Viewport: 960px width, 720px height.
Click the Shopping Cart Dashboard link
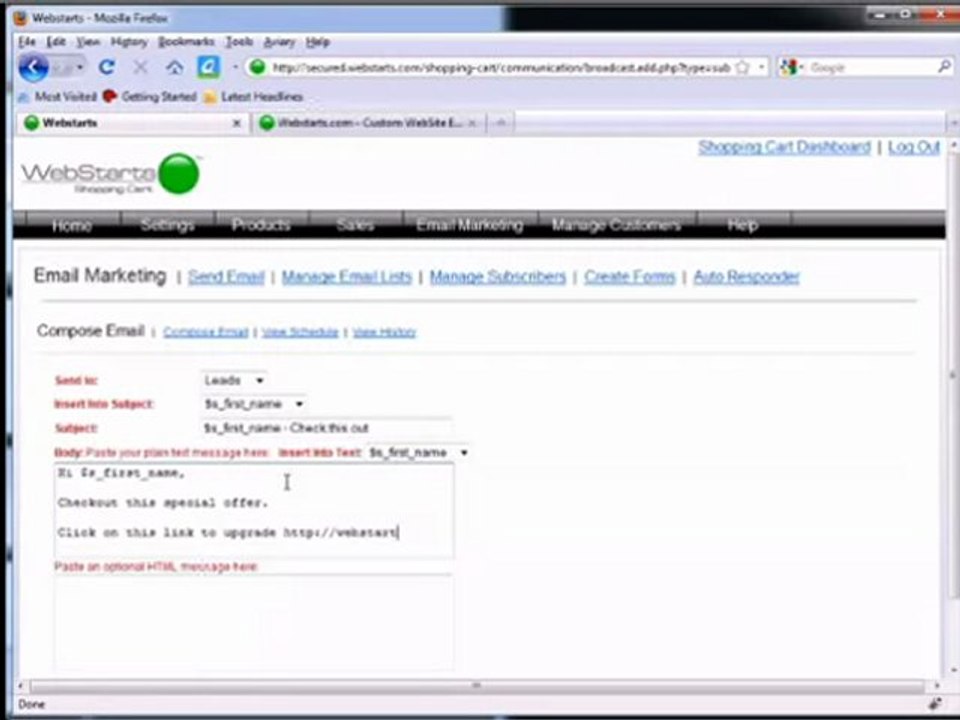click(x=784, y=148)
